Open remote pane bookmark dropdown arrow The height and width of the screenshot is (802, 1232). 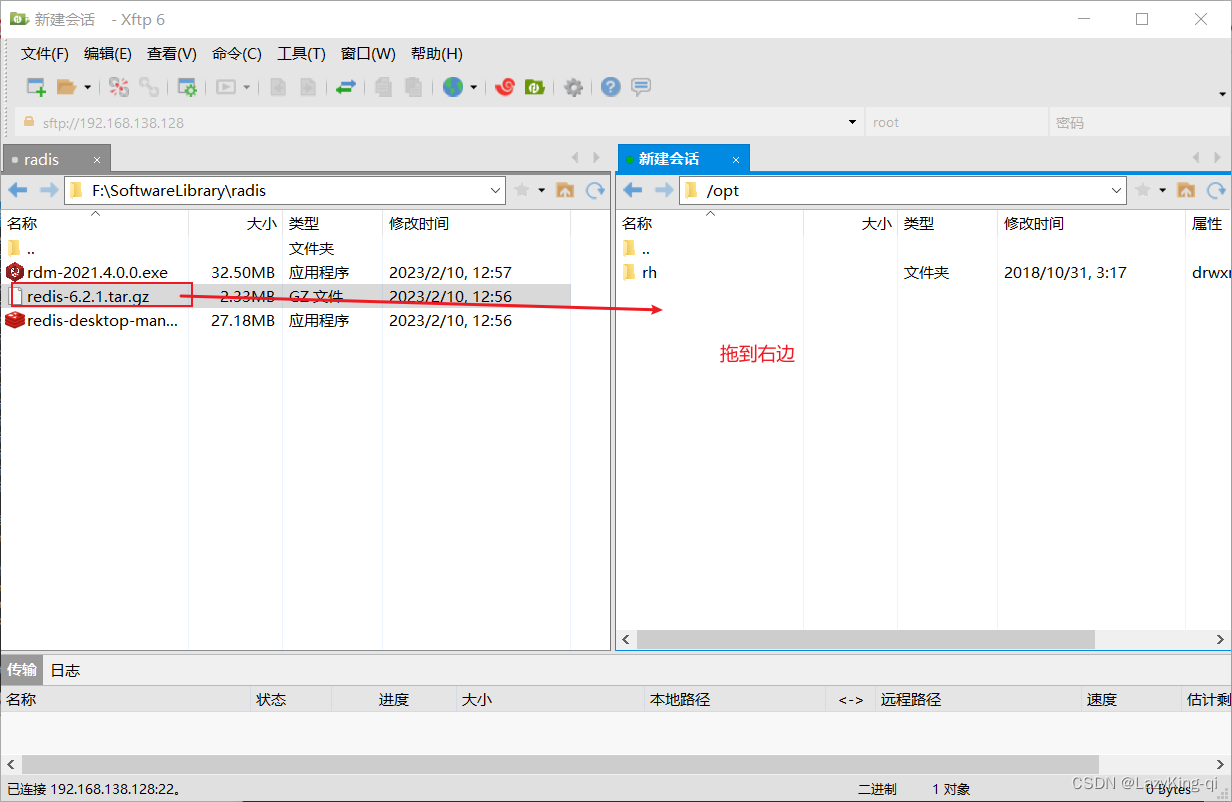click(1163, 190)
